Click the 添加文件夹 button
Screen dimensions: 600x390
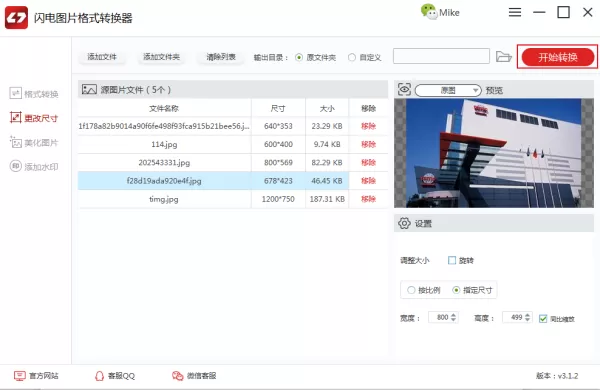coord(161,57)
